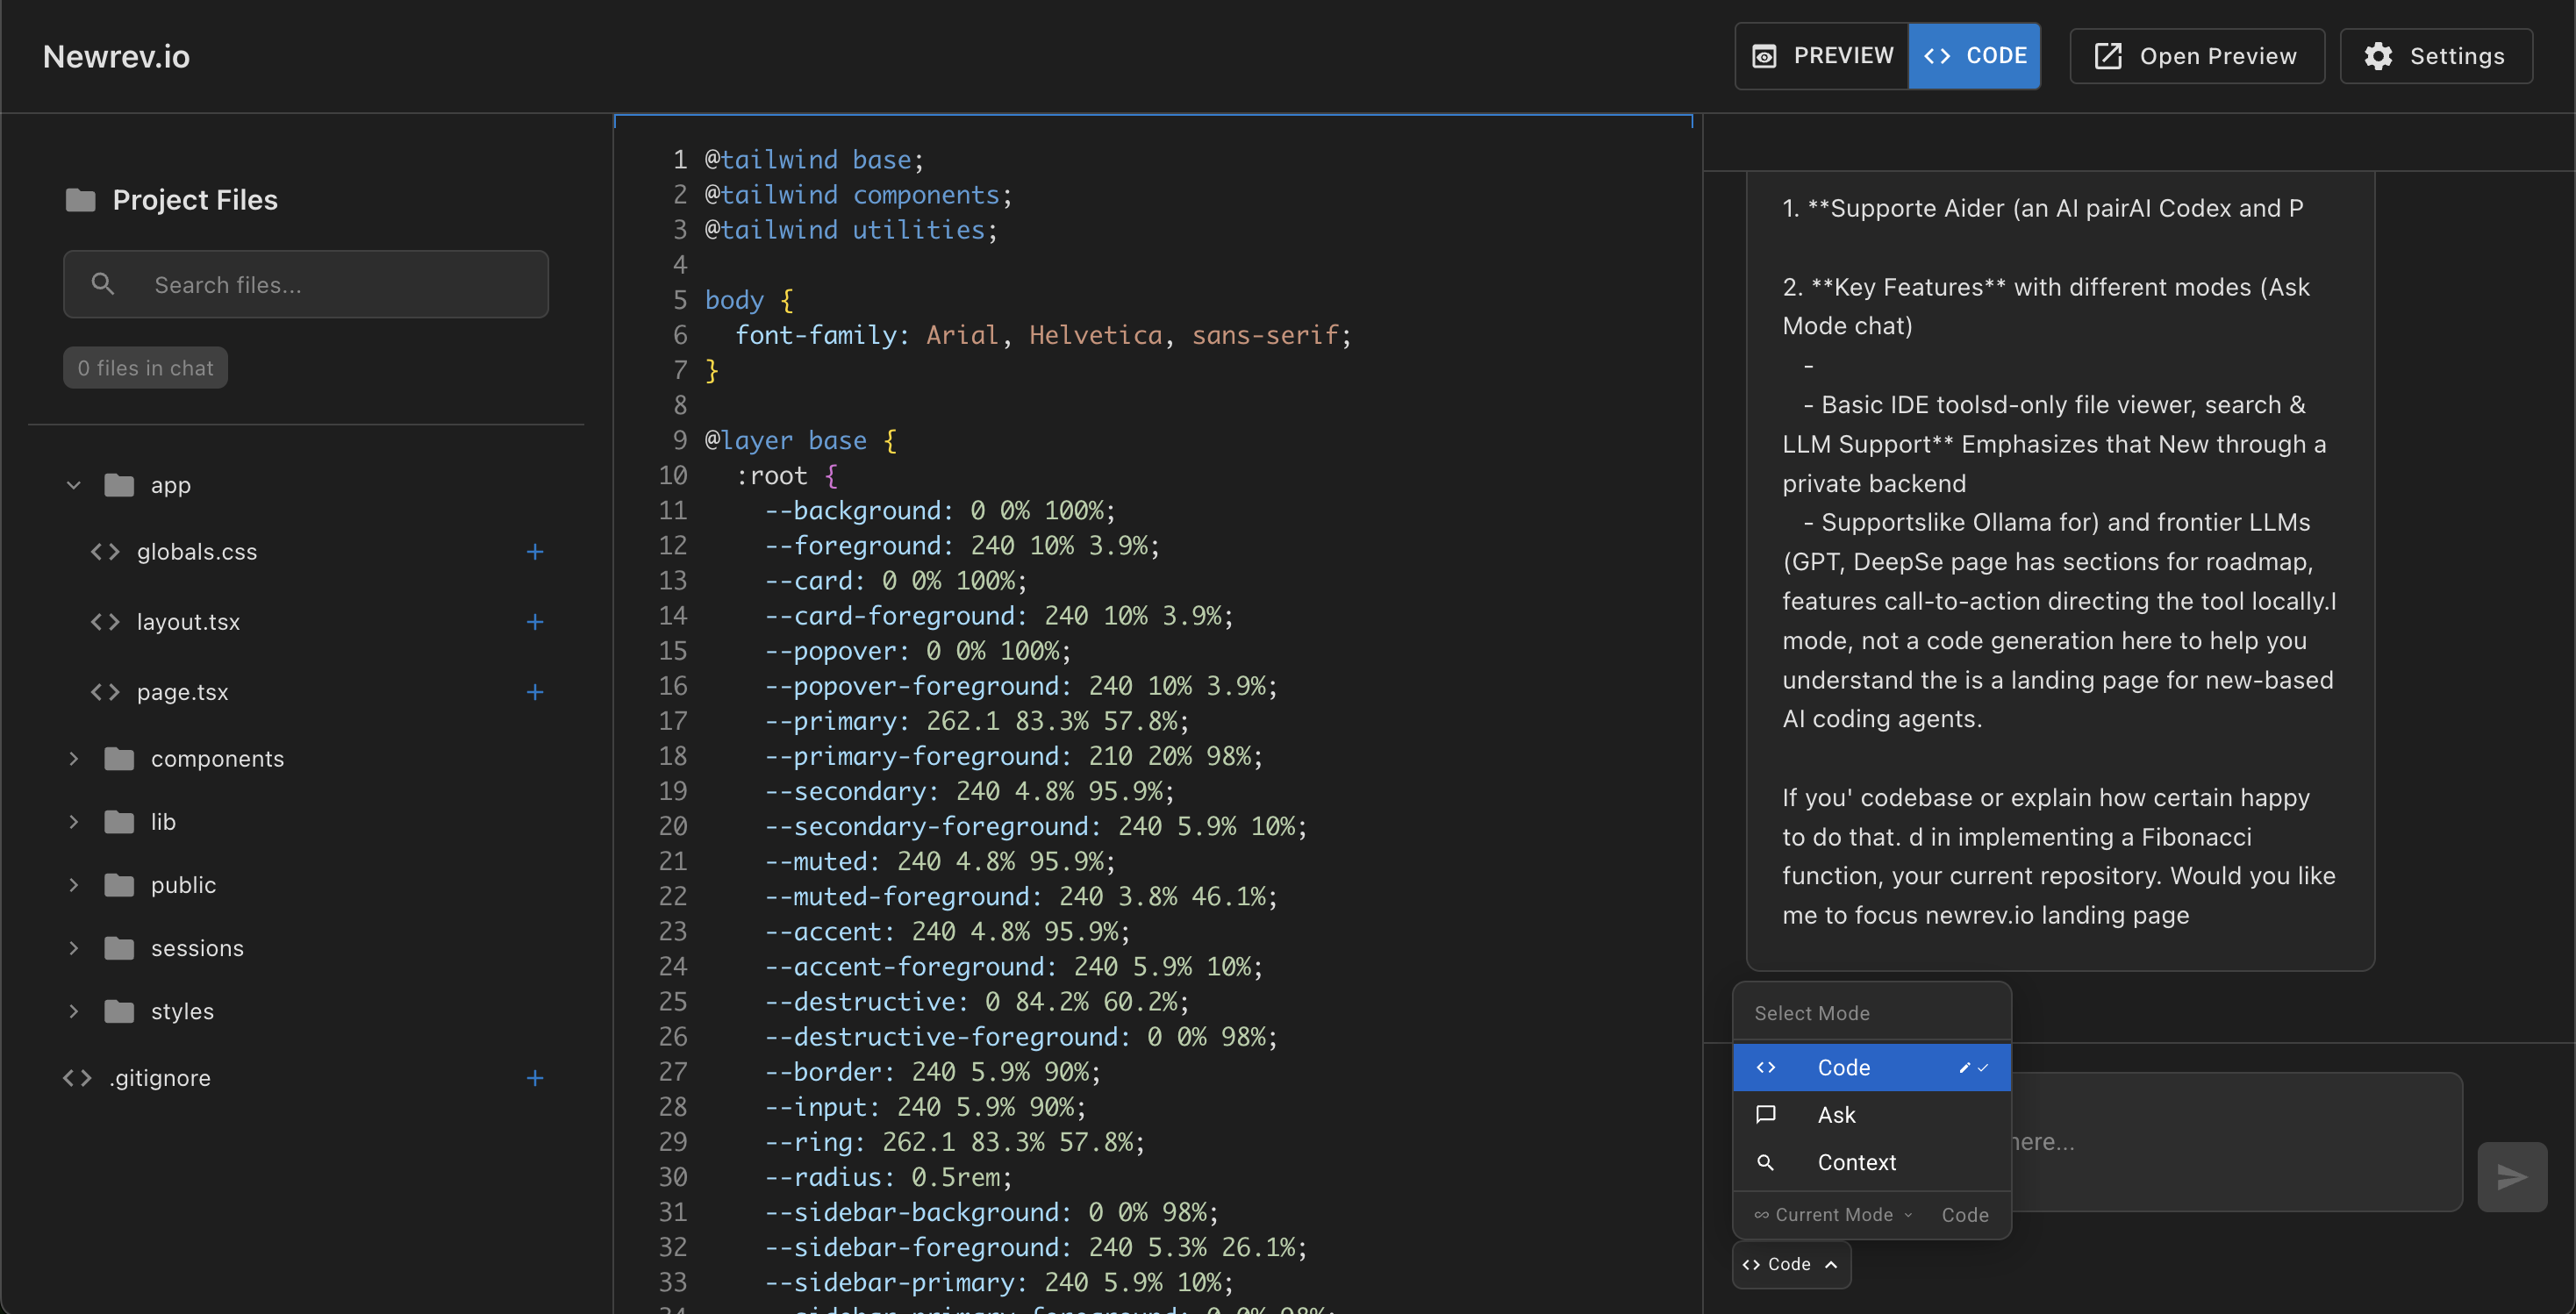Close the Code mode selector dropdown button
This screenshot has width=2576, height=1314.
pos(1791,1265)
